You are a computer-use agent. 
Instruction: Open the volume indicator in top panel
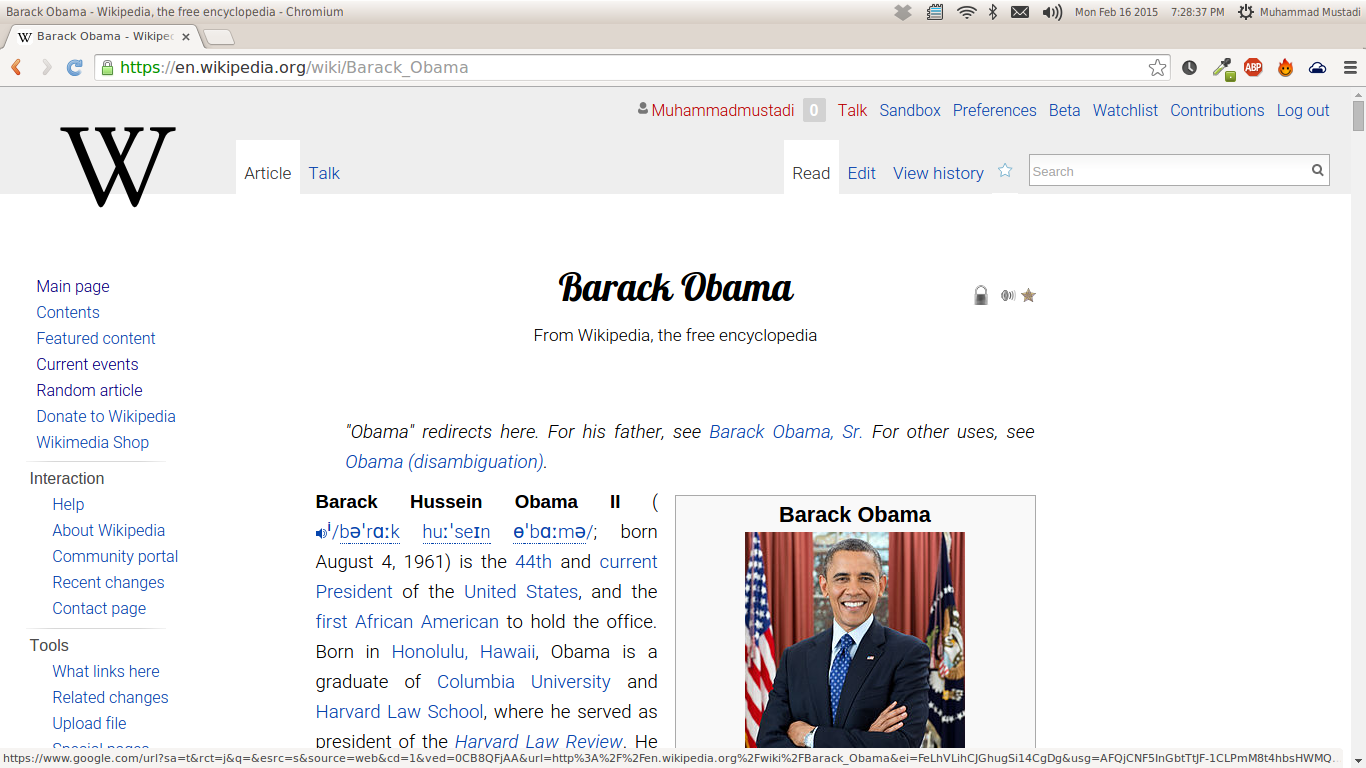tap(1052, 12)
